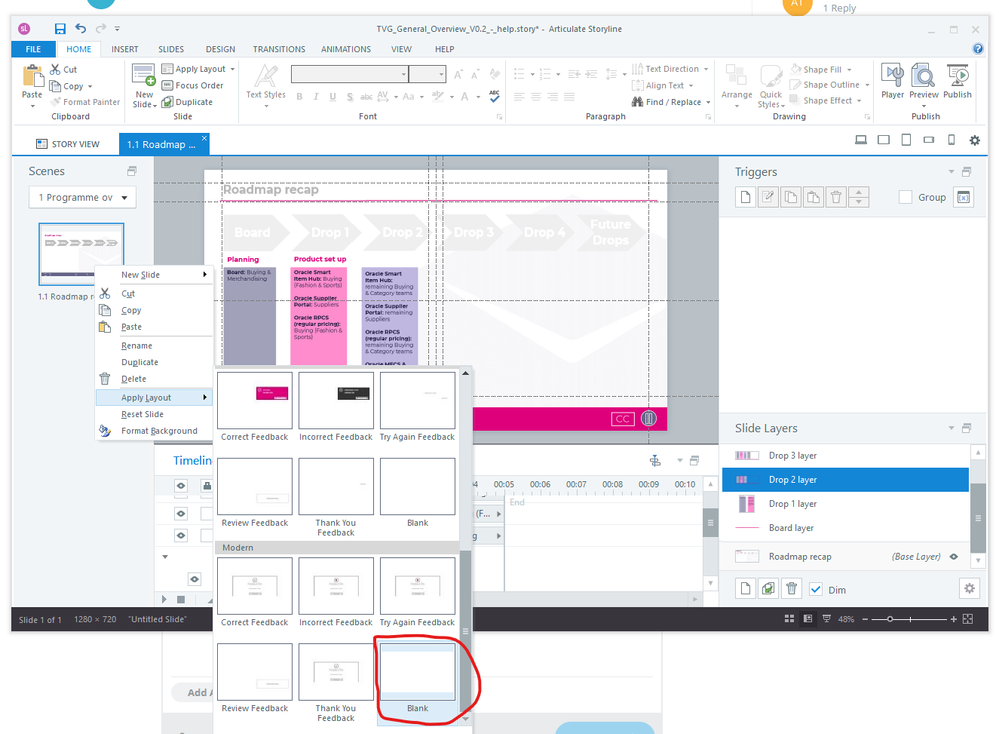The width and height of the screenshot is (999, 734).
Task: Open the font name combo box
Action: click(349, 74)
